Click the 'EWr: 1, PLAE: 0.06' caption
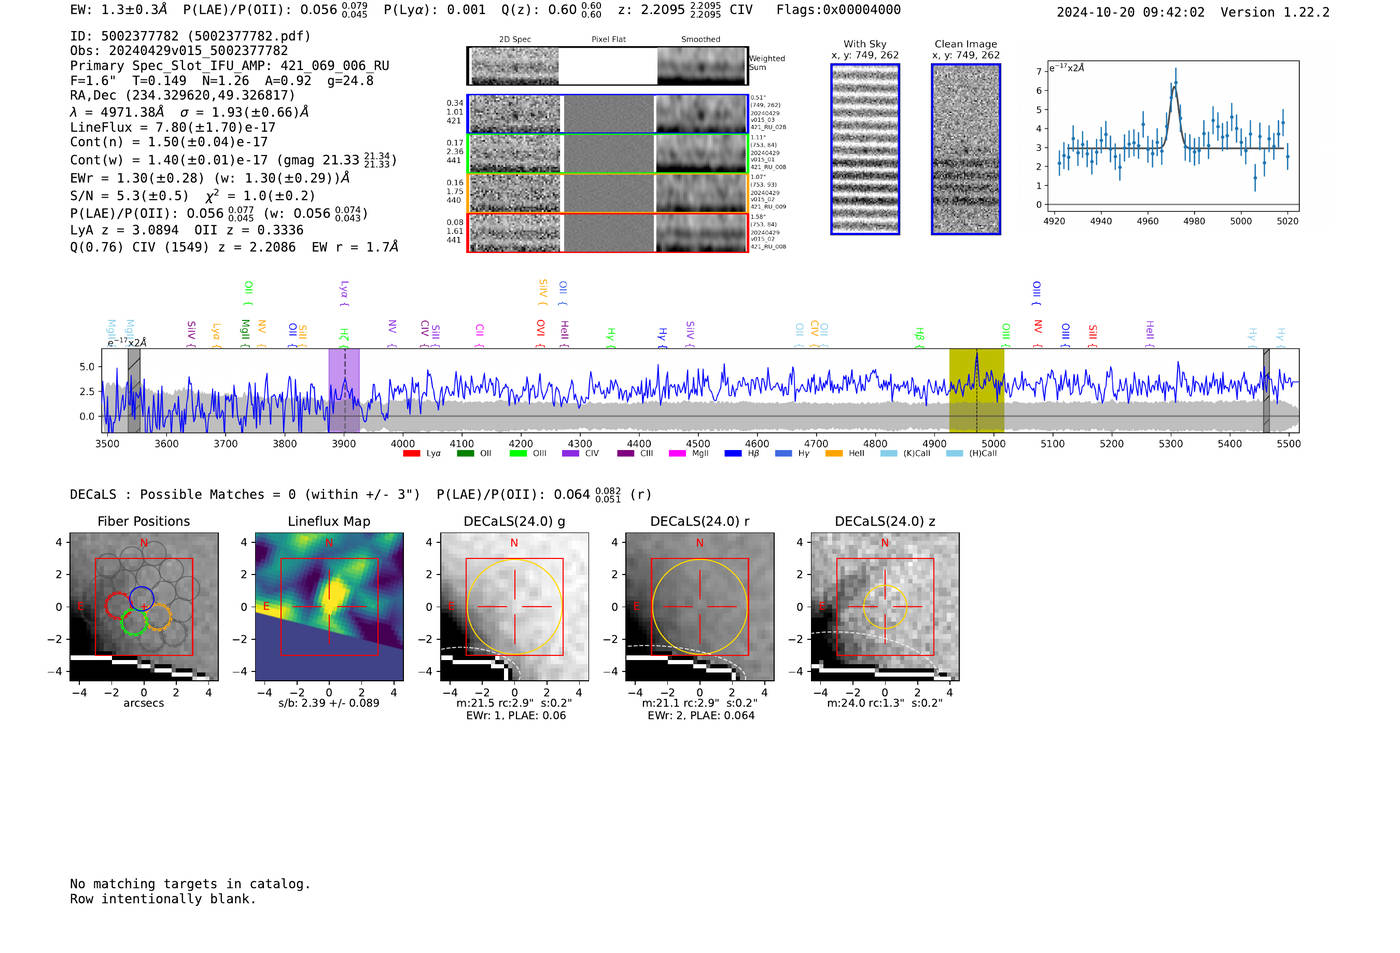Screen dimensions: 1400x953 pyautogui.click(x=514, y=716)
